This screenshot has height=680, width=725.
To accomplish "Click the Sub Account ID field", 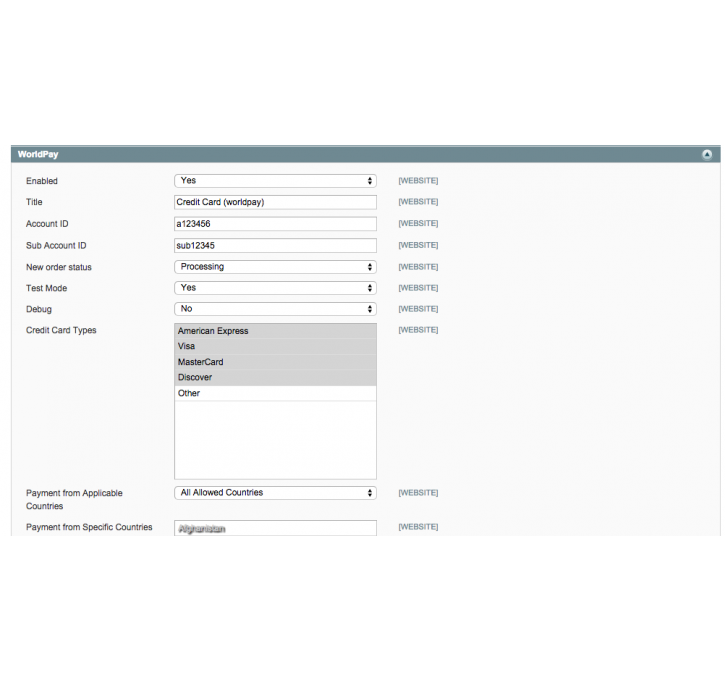I will [276, 245].
